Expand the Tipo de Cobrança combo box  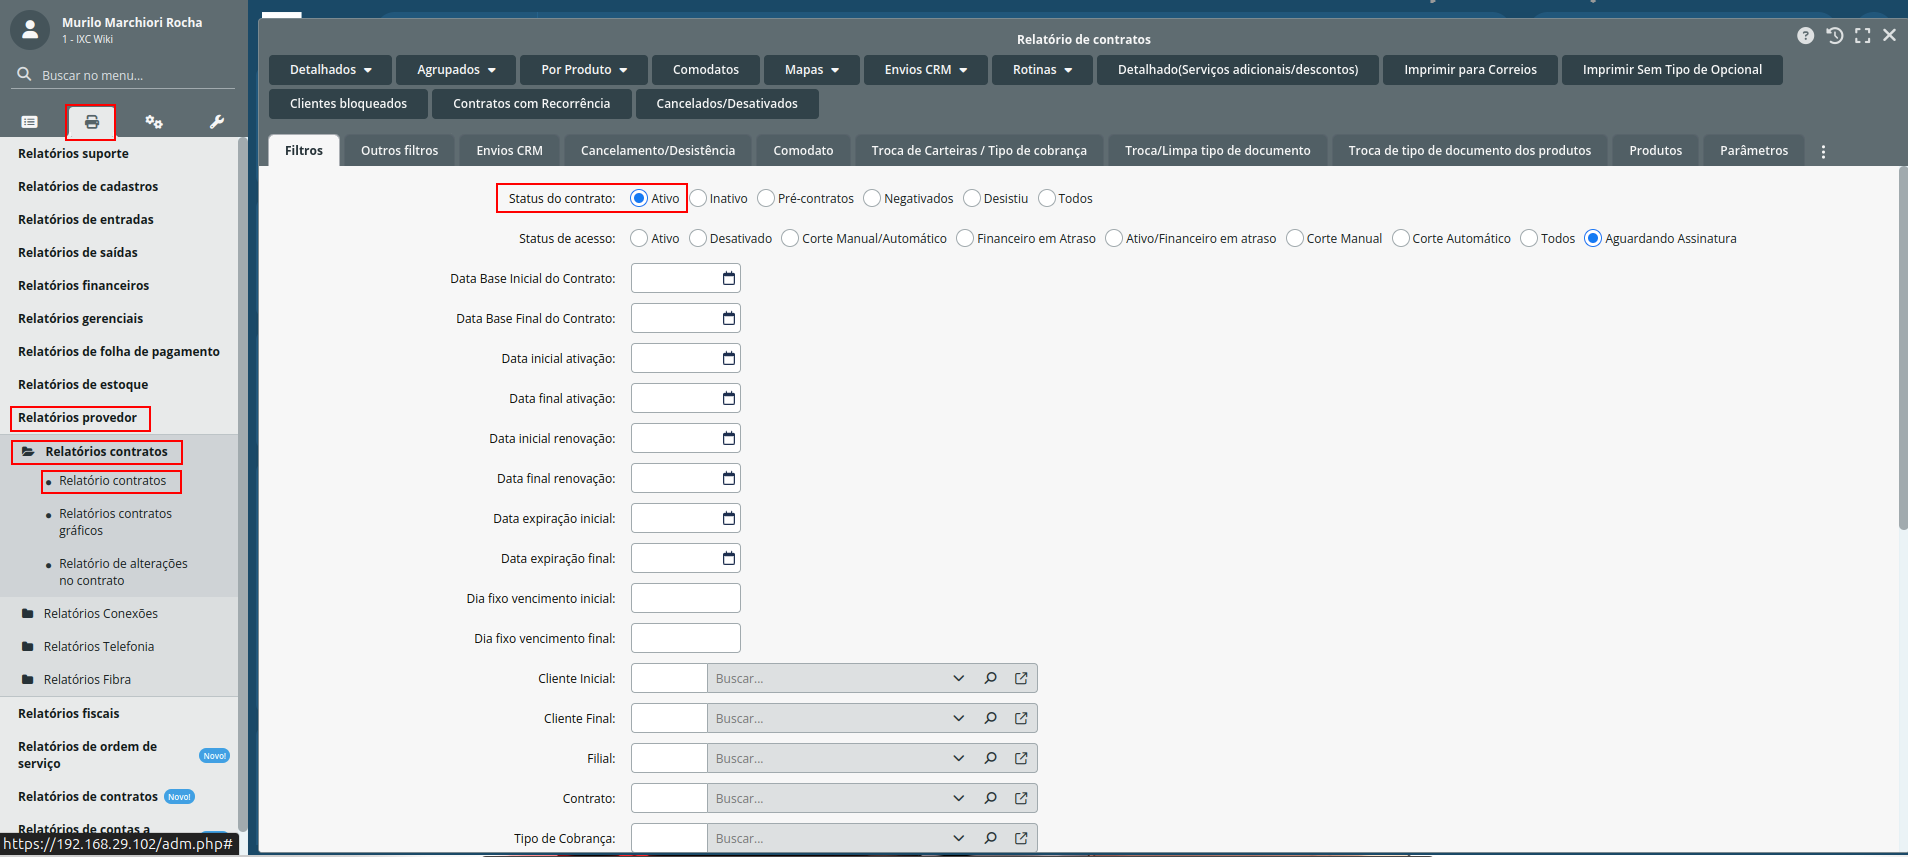click(959, 838)
